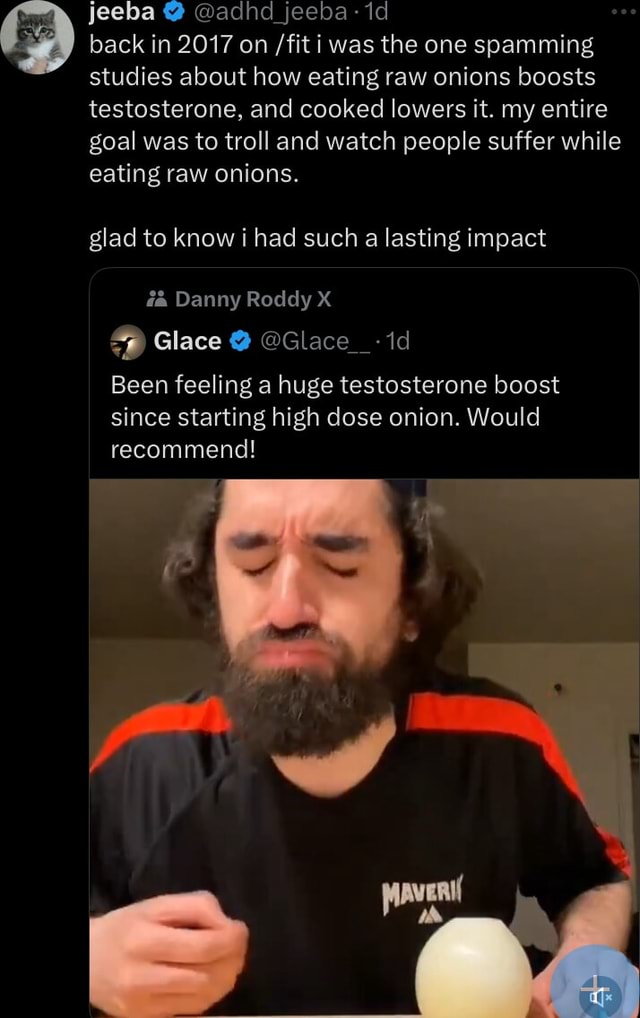
Task: Click the 1d timestamp on Glace's post
Action: (x=397, y=342)
